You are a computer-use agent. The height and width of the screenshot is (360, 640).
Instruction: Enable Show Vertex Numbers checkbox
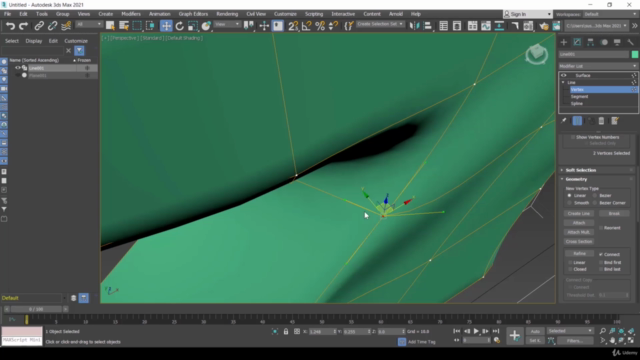tap(573, 137)
